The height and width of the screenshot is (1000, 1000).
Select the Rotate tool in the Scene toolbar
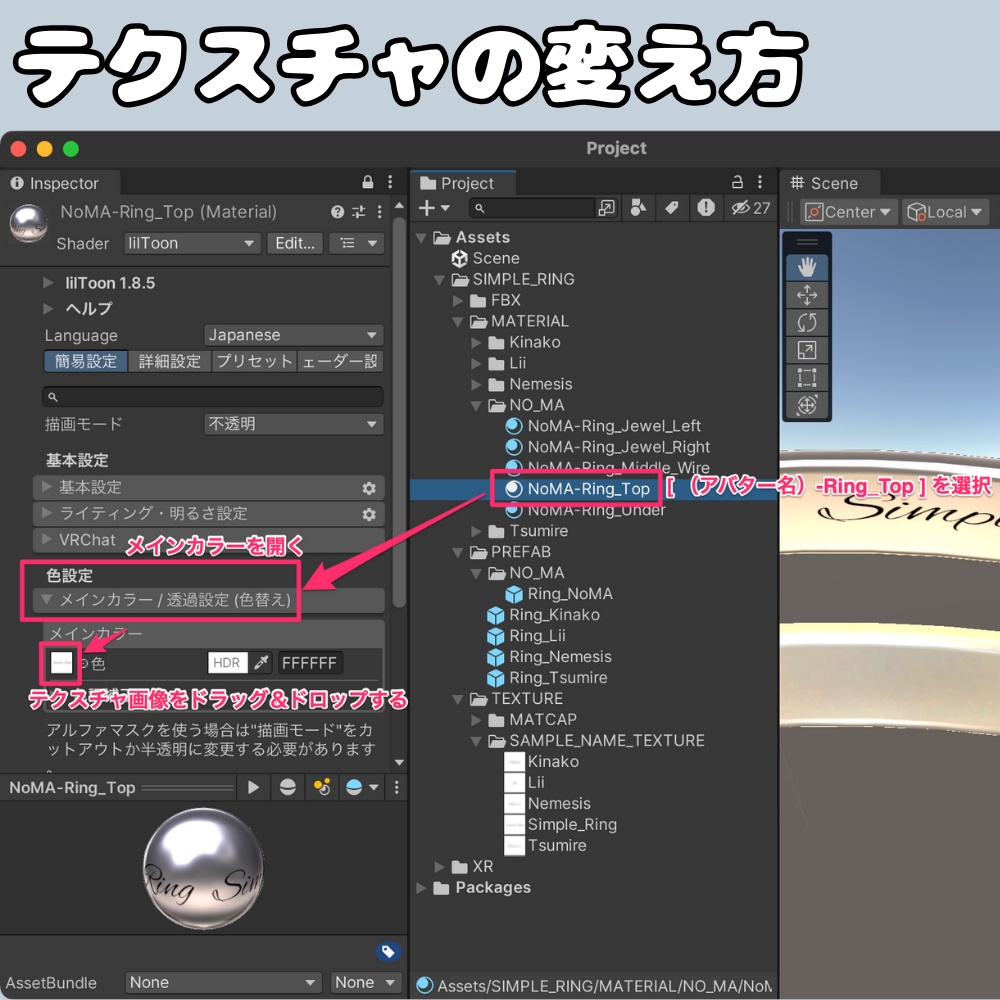pyautogui.click(x=807, y=322)
